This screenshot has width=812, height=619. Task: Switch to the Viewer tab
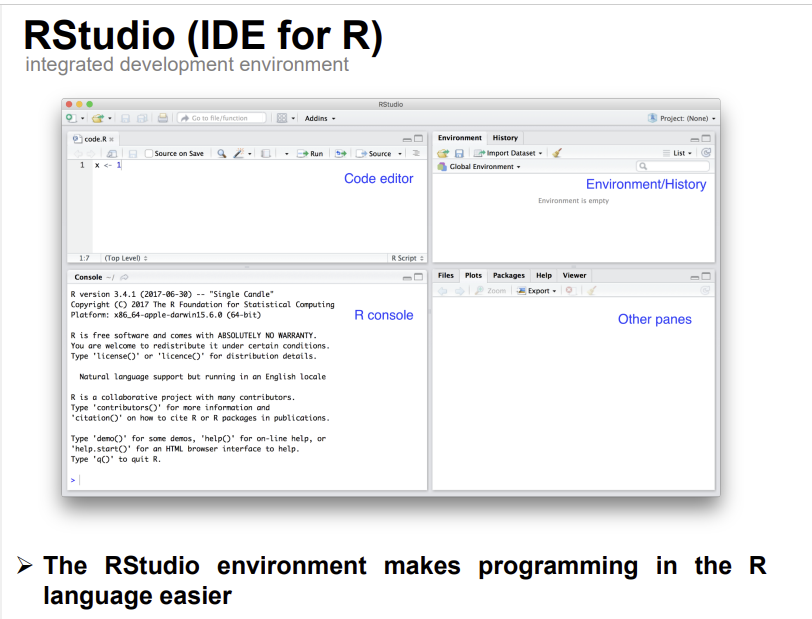574,276
